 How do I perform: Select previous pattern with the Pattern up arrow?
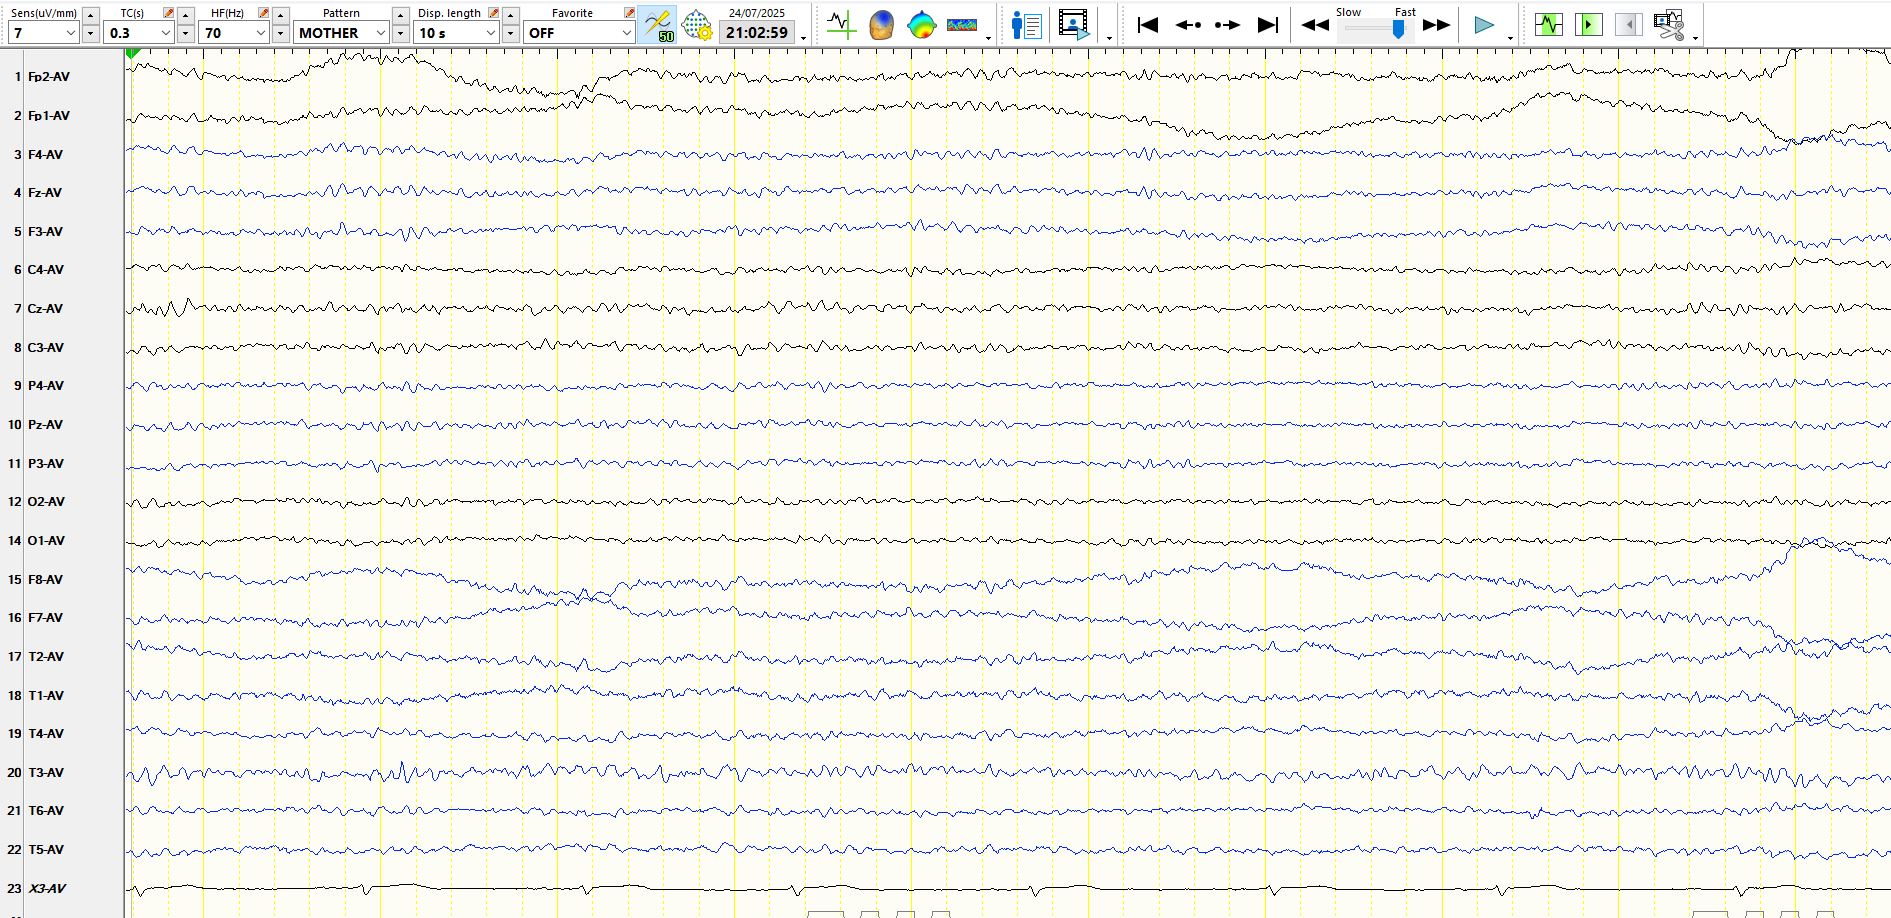[400, 14]
